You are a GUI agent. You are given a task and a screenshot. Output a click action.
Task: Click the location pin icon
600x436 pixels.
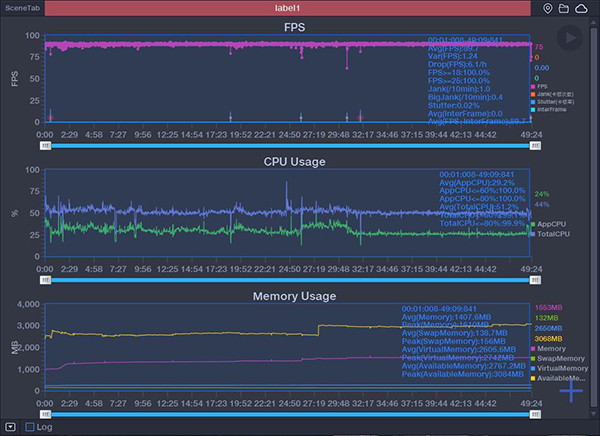[548, 8]
